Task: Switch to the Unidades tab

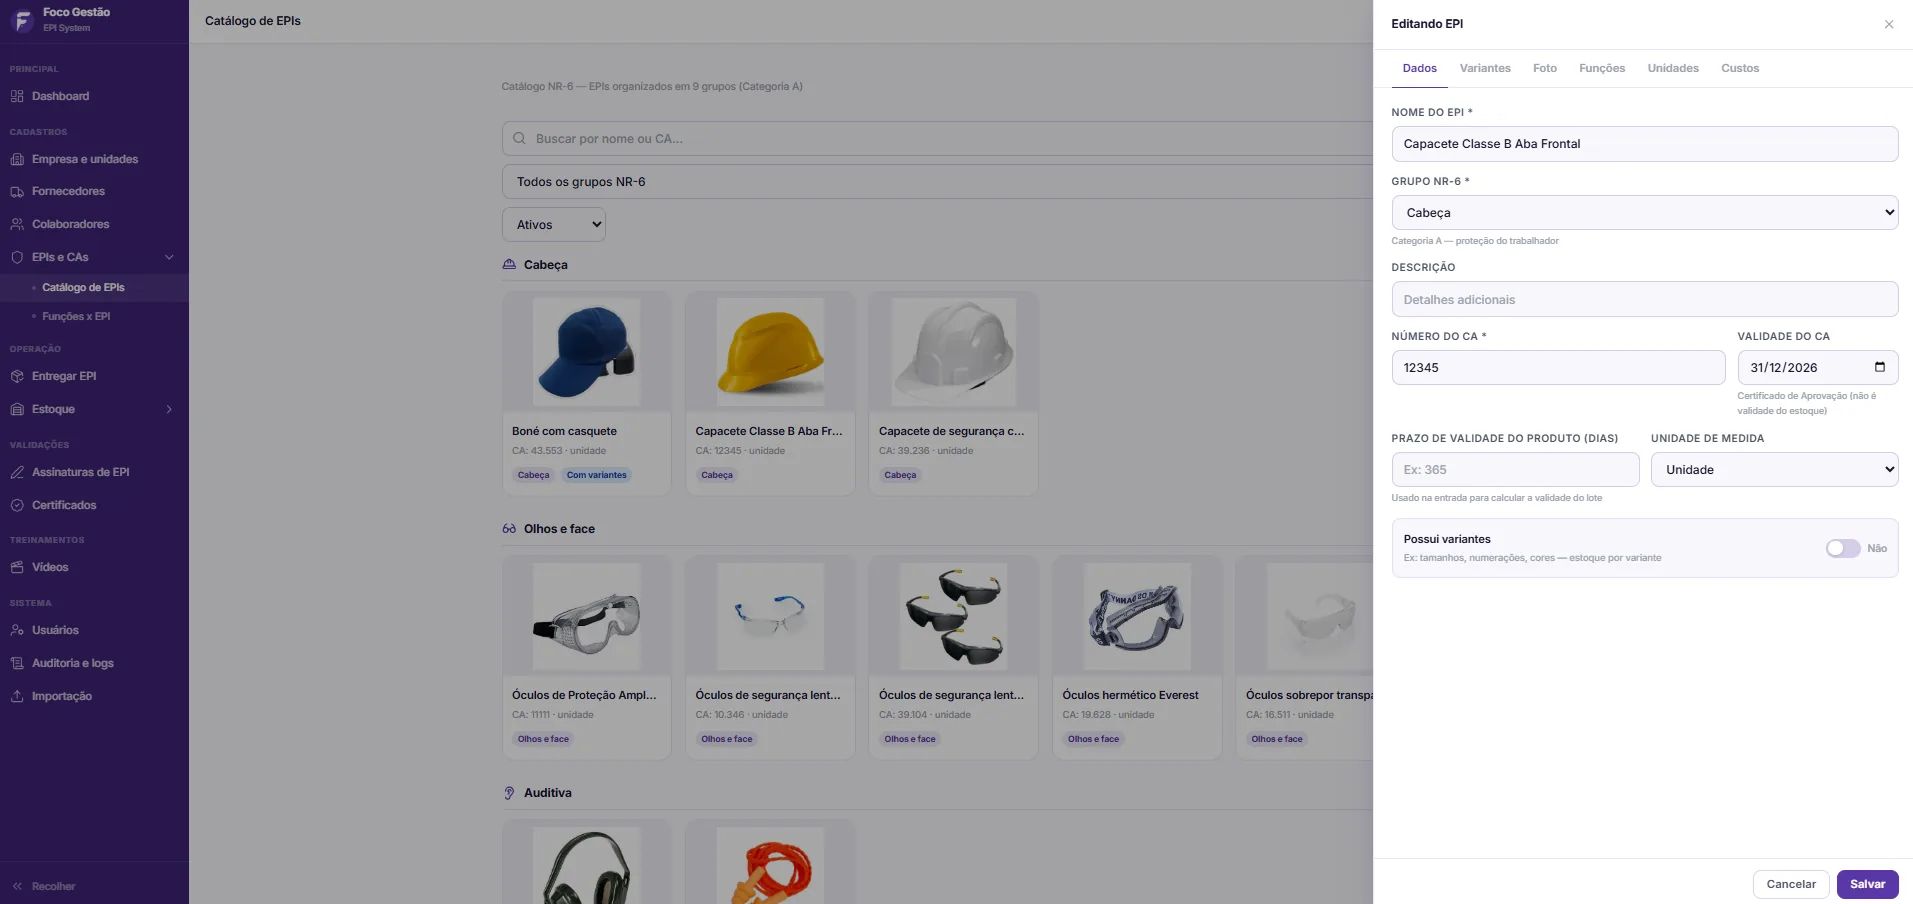Action: (x=1673, y=68)
